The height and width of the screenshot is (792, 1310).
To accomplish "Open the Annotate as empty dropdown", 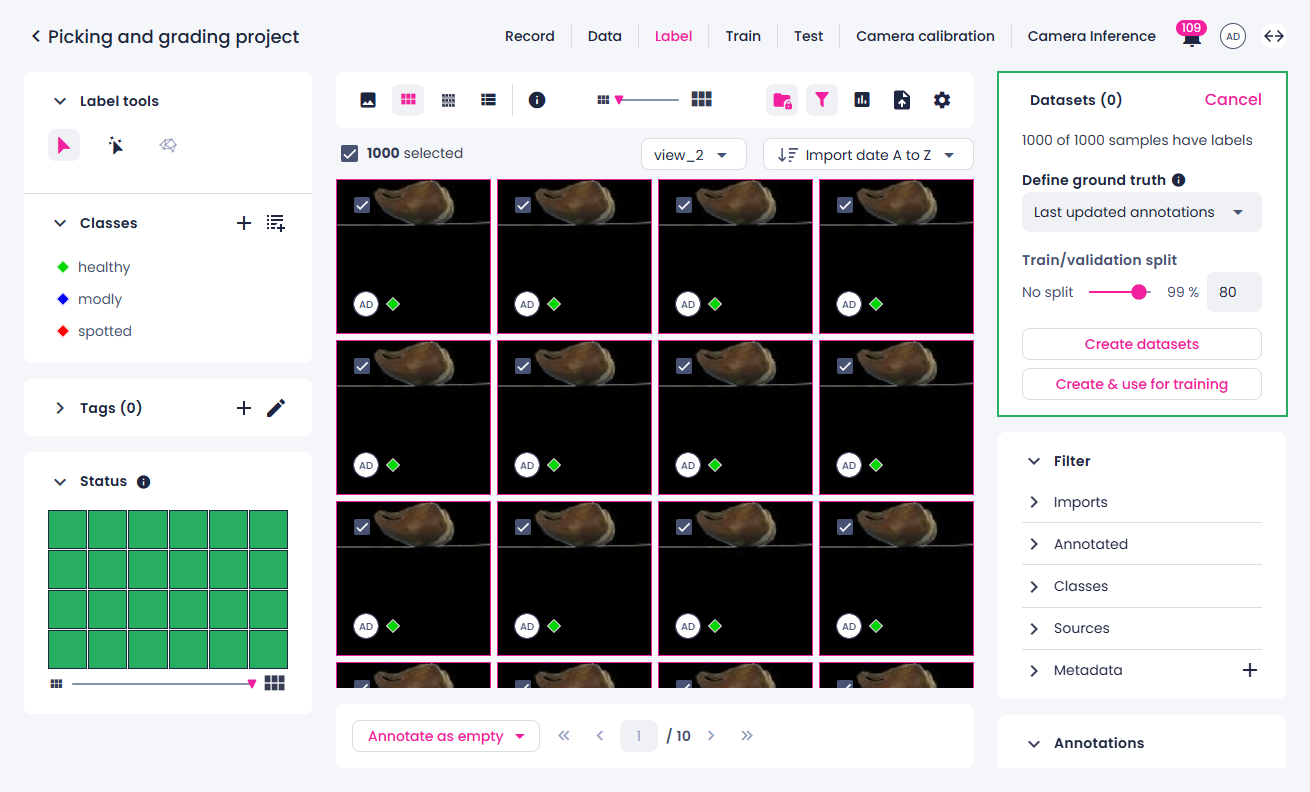I will [446, 737].
